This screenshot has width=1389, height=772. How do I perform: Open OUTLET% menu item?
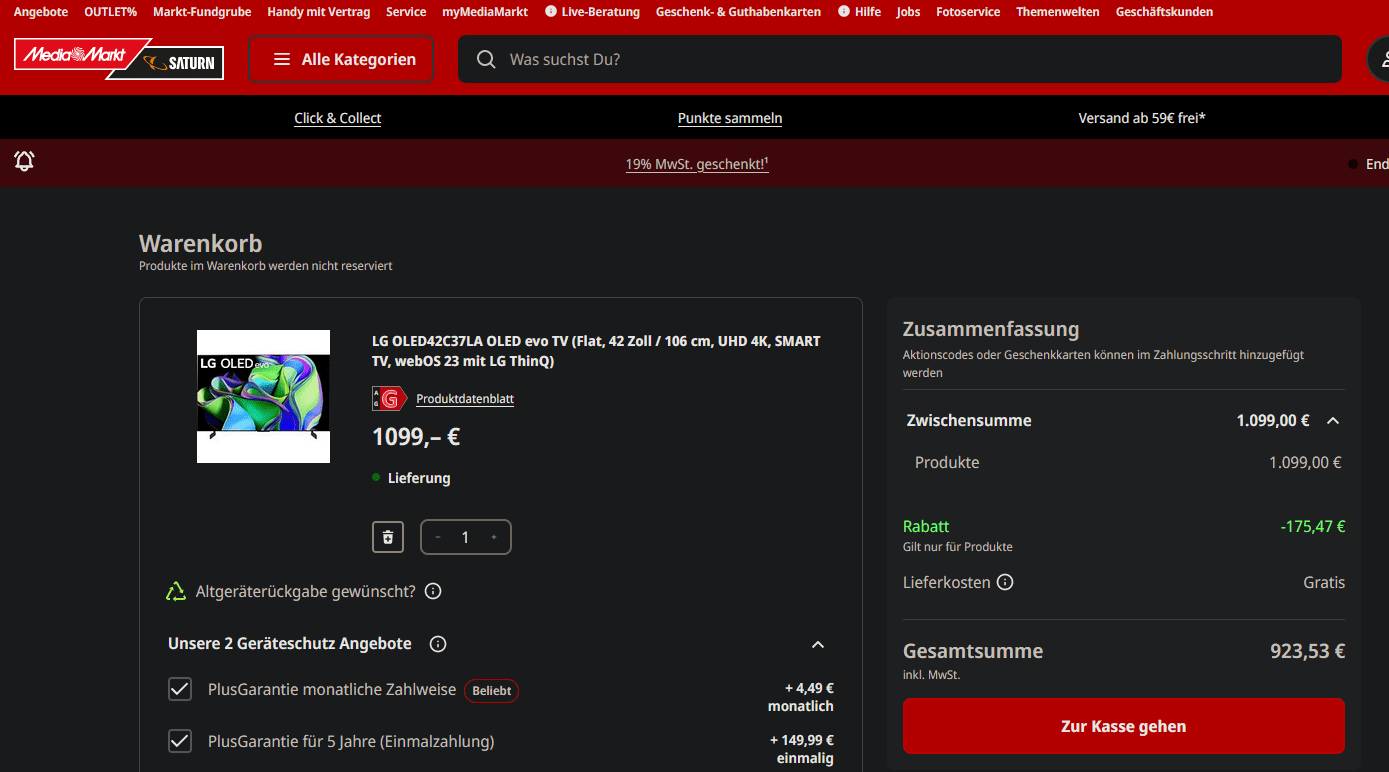coord(110,12)
